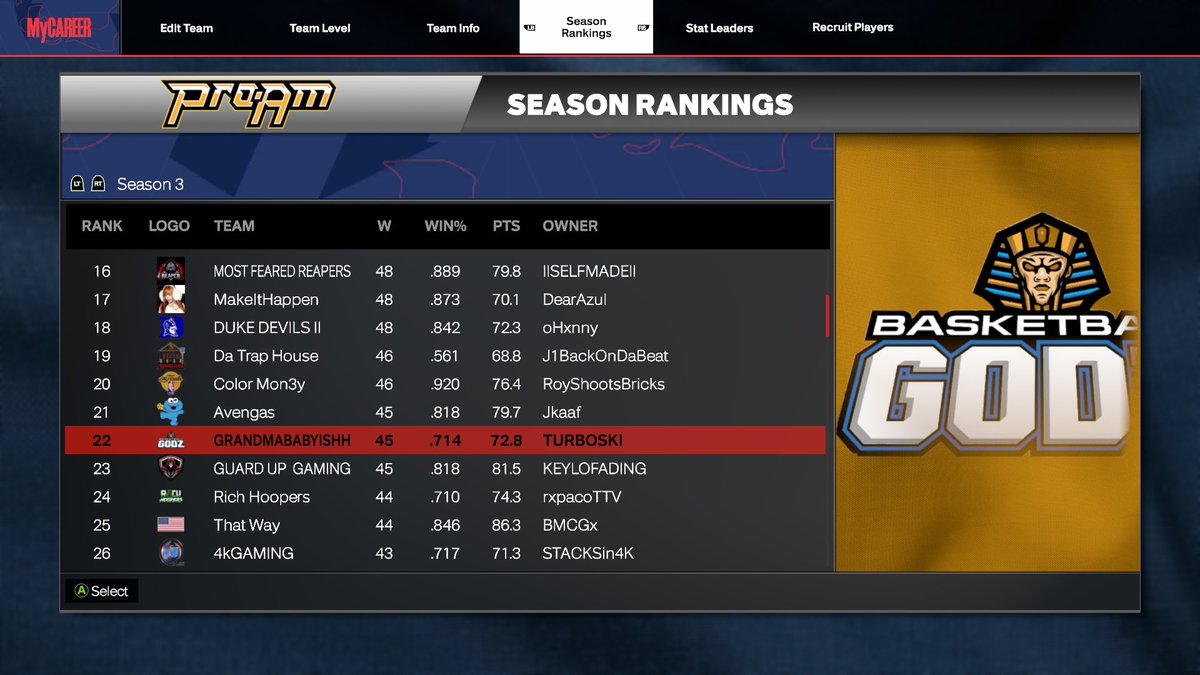Click owner name KEYLOFADING
The height and width of the screenshot is (675, 1200).
594,468
